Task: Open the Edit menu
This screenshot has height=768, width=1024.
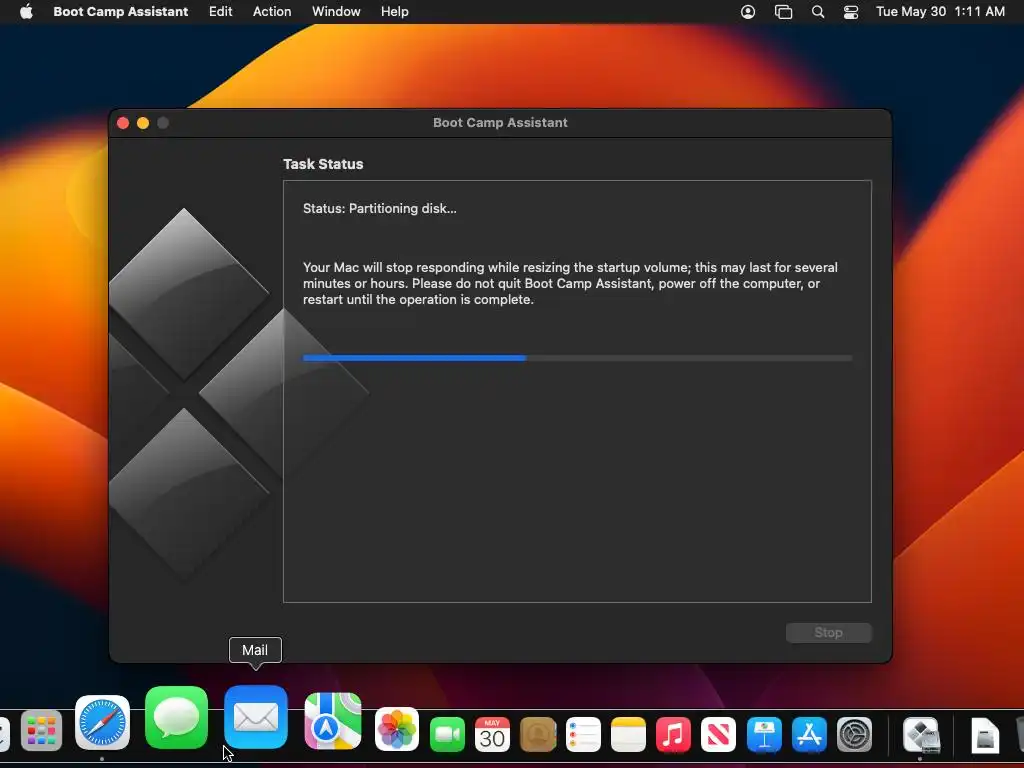Action: 220,11
